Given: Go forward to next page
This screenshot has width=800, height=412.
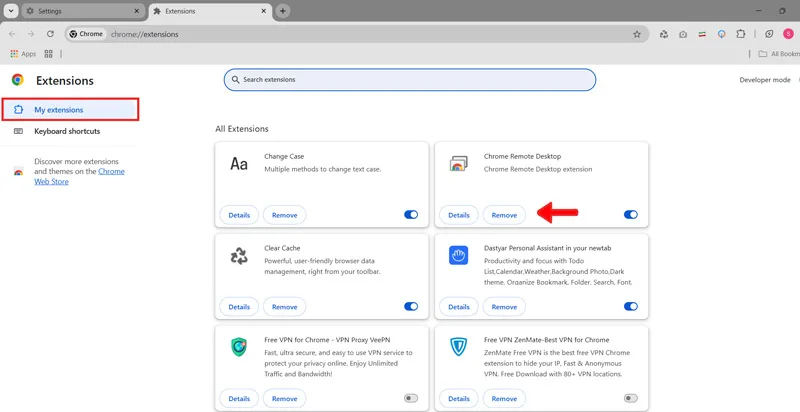Looking at the screenshot, I should [31, 34].
